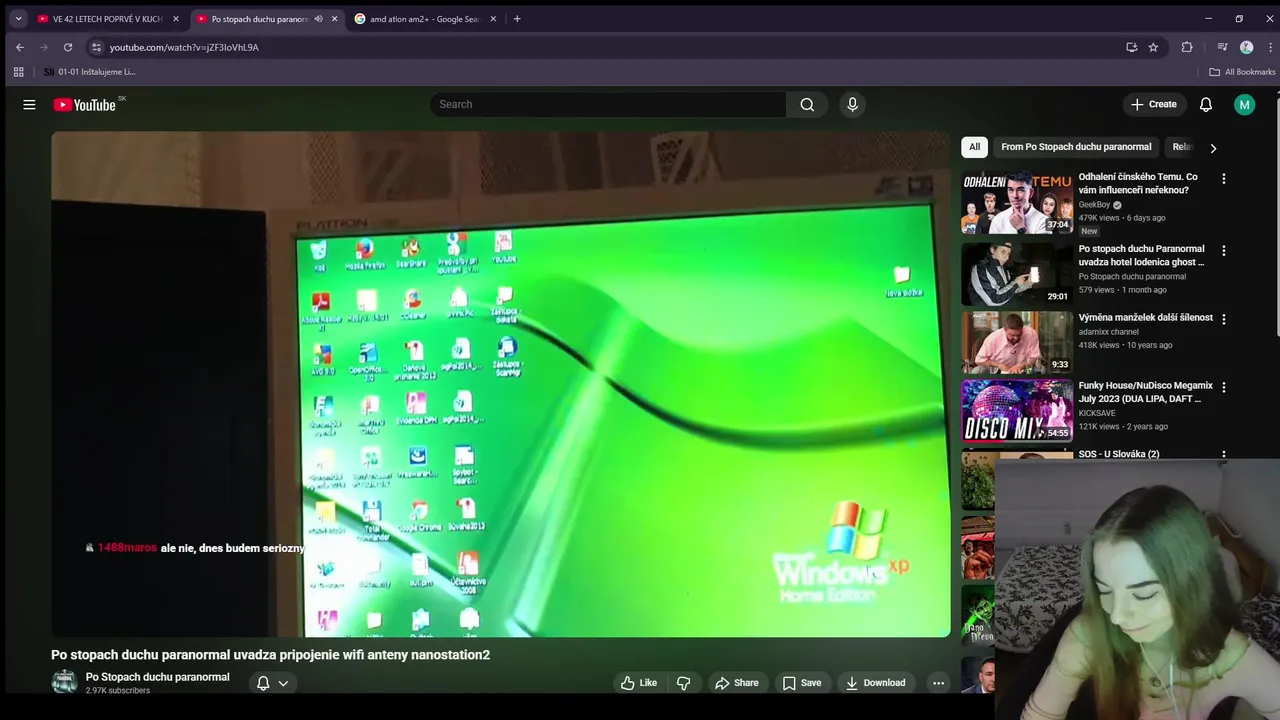Open more options for hotel lodenica ghost video
This screenshot has width=1280, height=720.
(1223, 251)
